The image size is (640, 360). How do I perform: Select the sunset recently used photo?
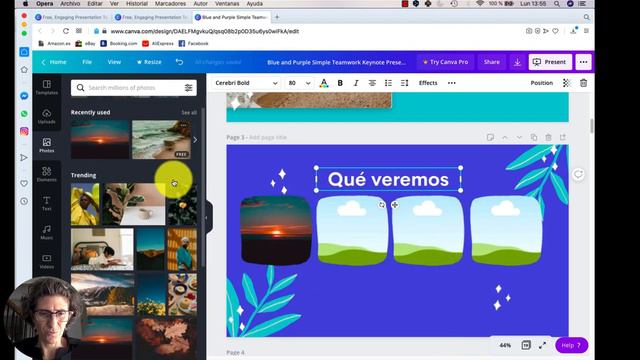coord(100,139)
